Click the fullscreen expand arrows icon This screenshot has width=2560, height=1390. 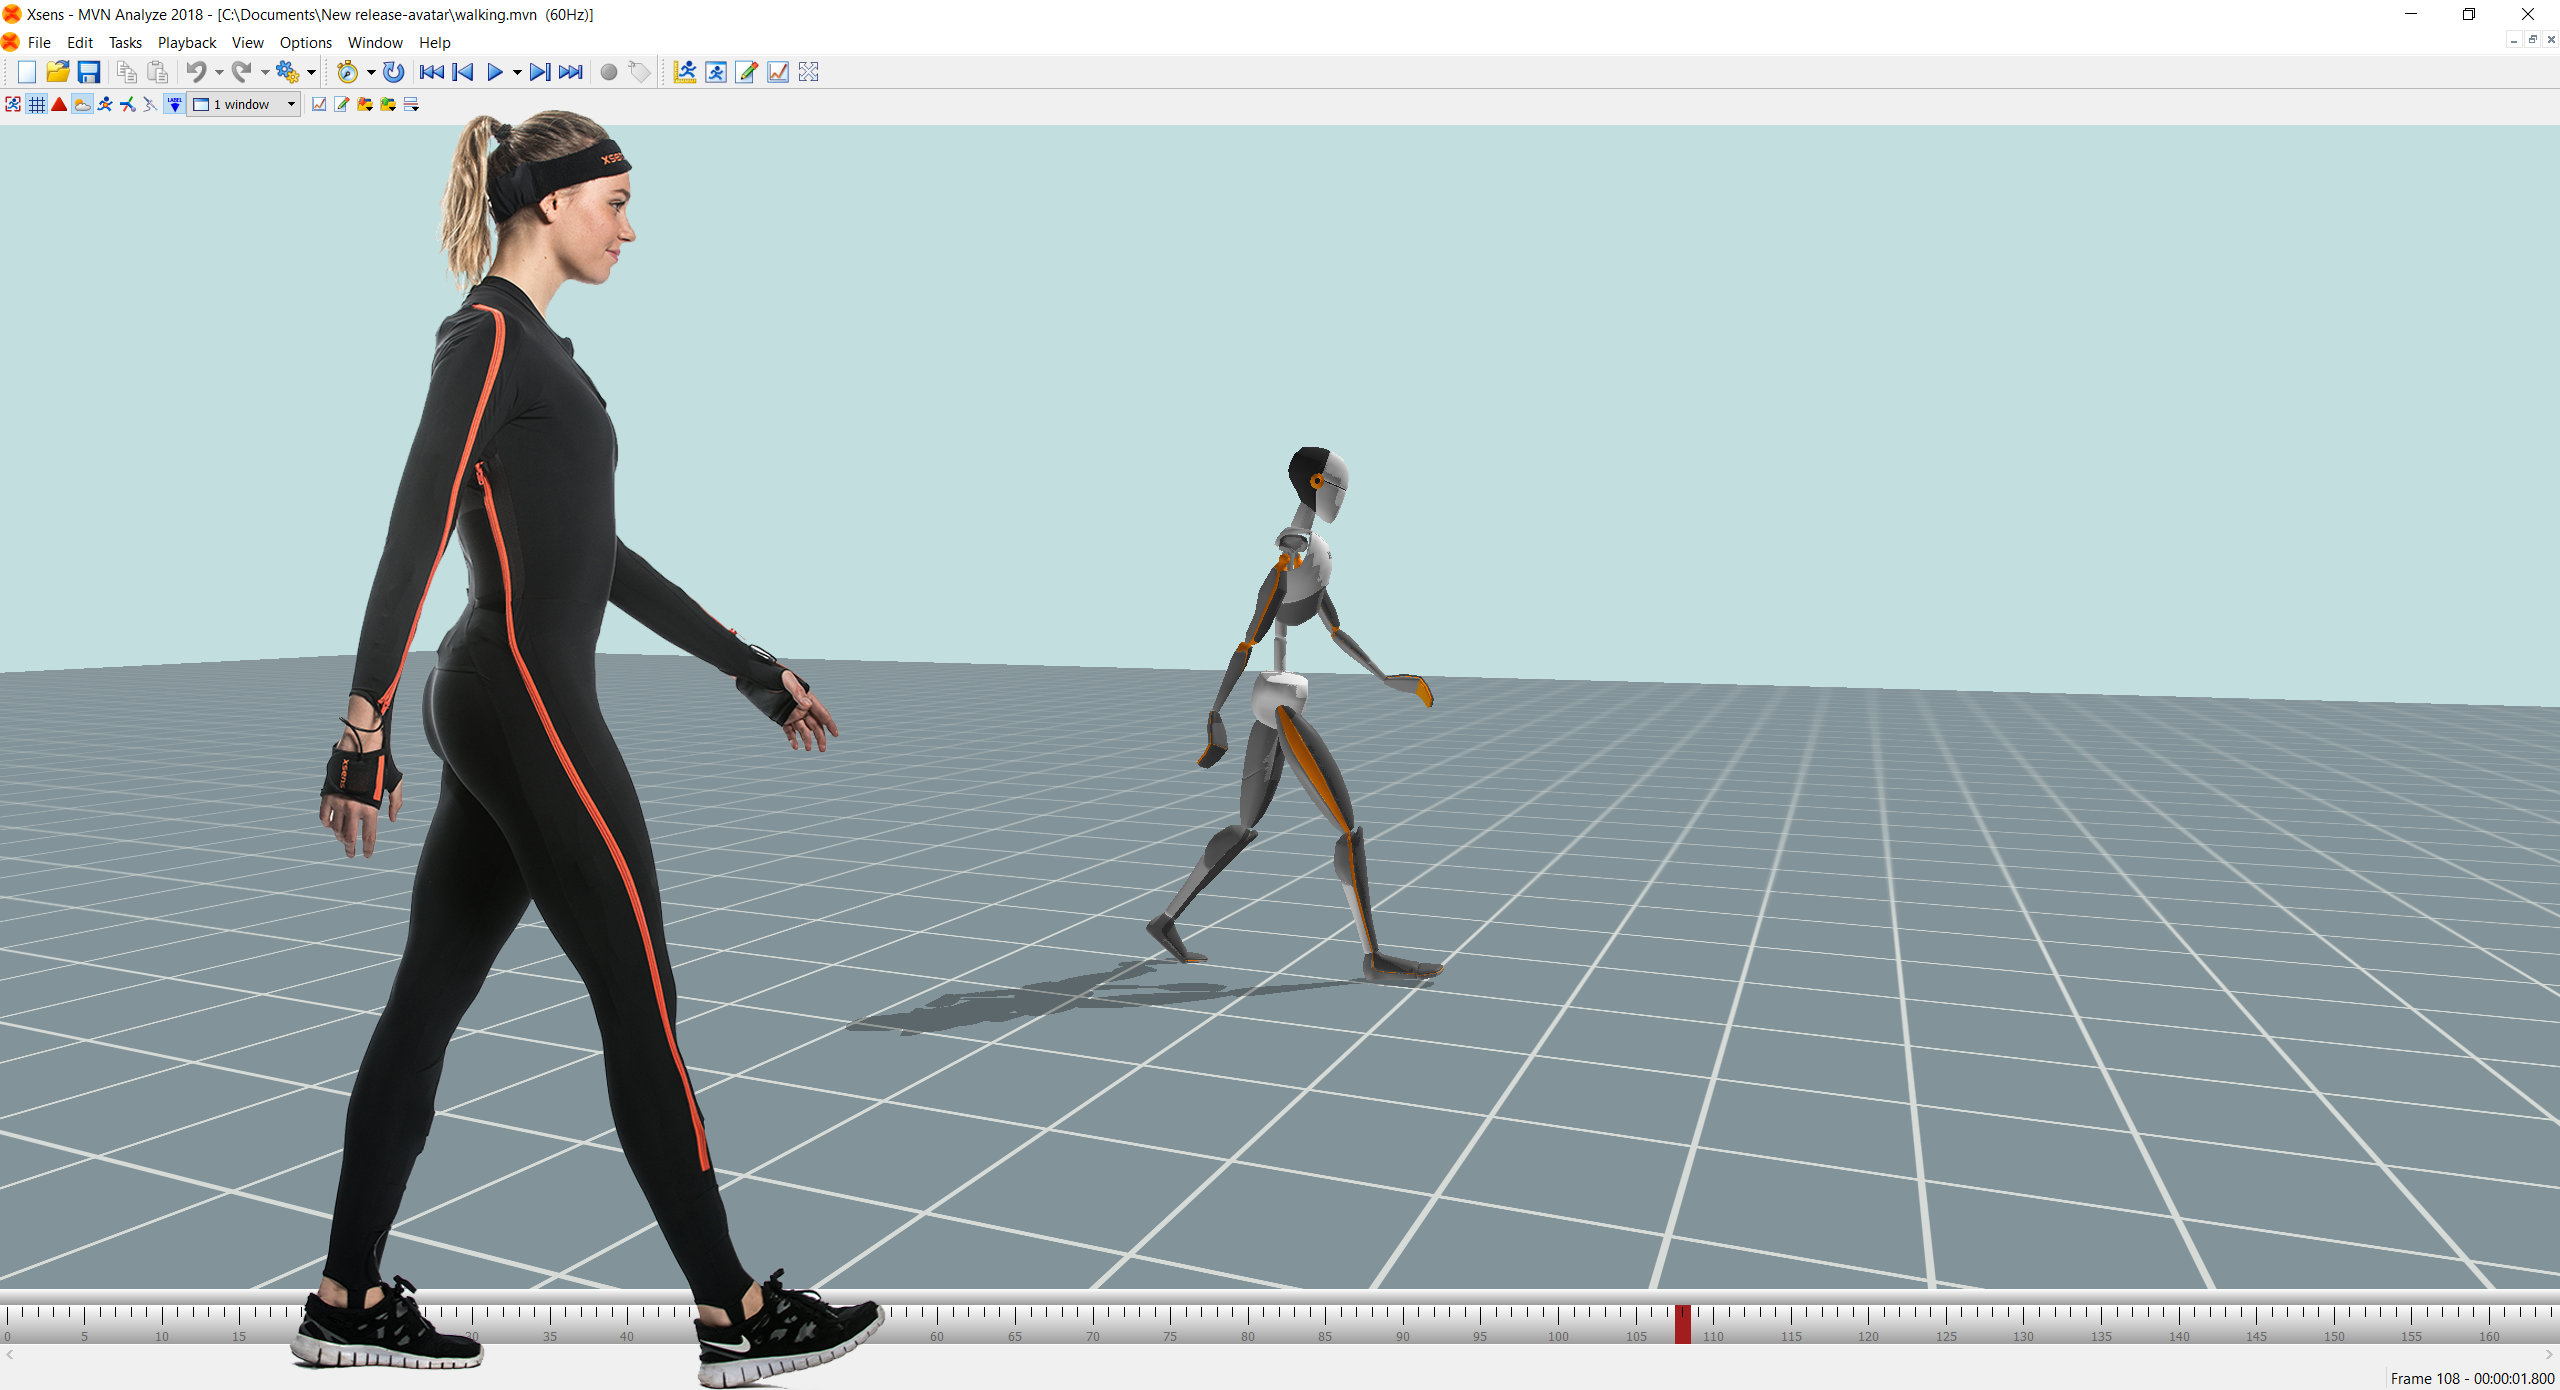[809, 72]
